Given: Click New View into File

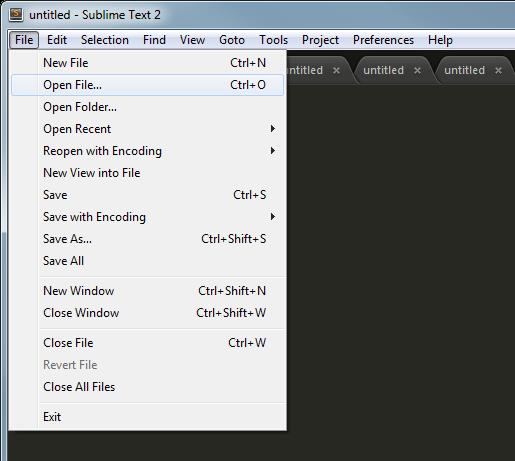Looking at the screenshot, I should pyautogui.click(x=147, y=173).
